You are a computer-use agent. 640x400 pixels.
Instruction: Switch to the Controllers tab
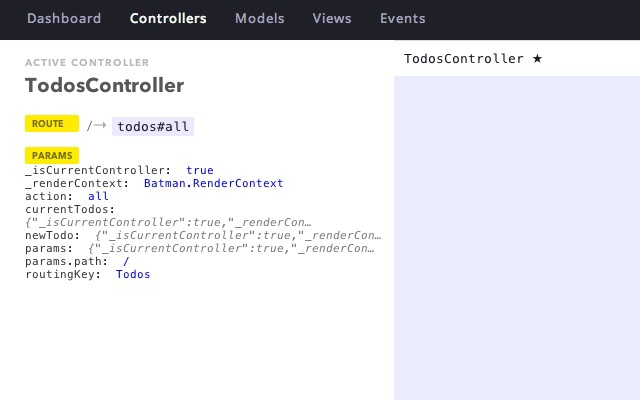click(x=168, y=18)
